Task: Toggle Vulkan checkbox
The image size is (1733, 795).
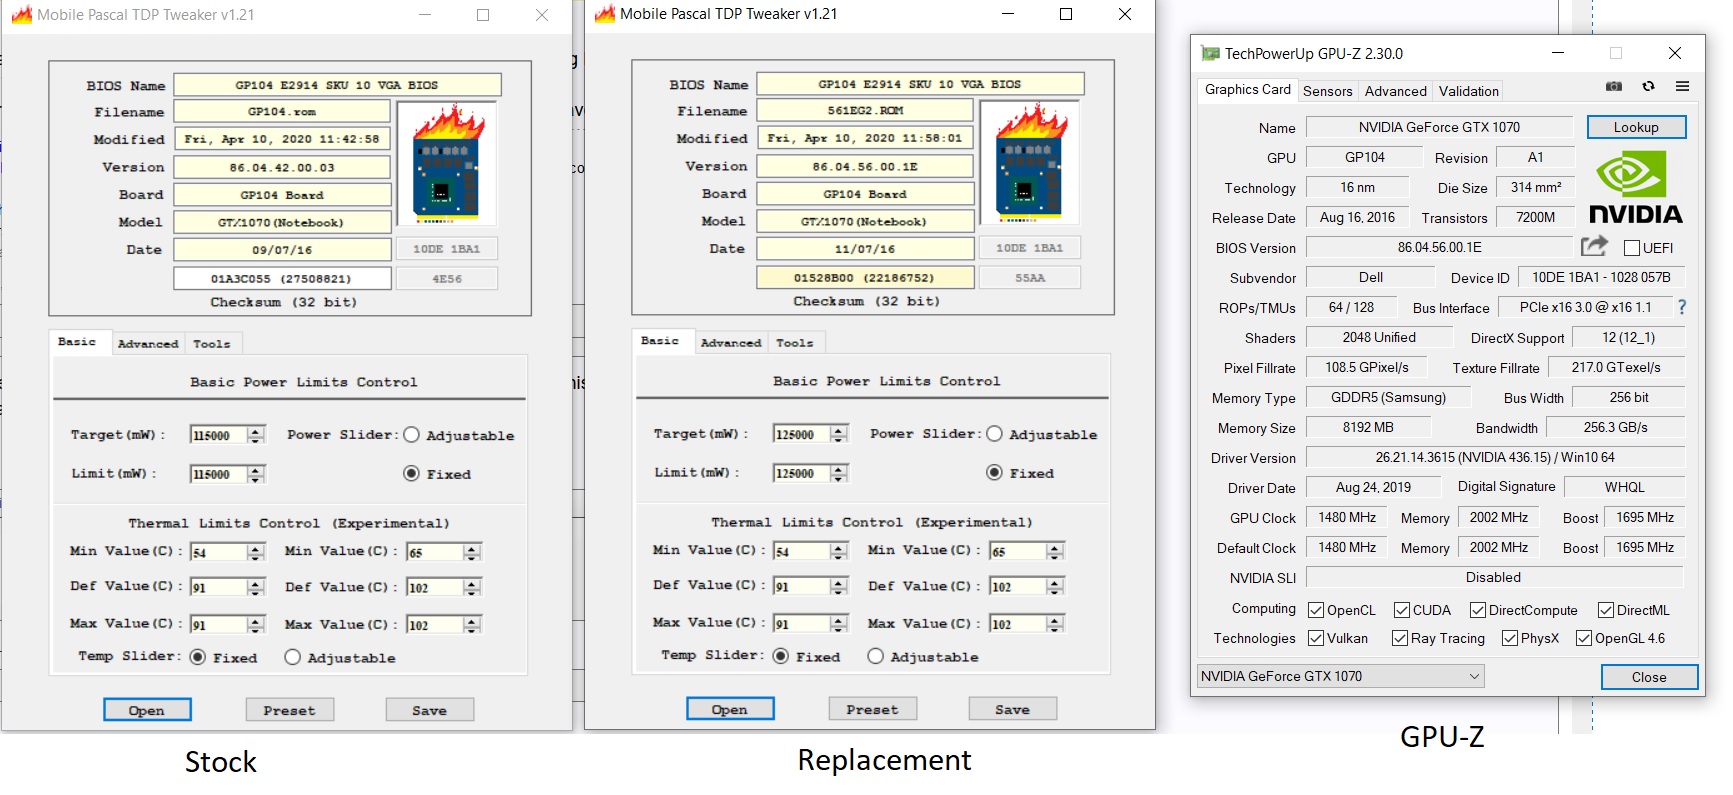Action: point(1316,638)
